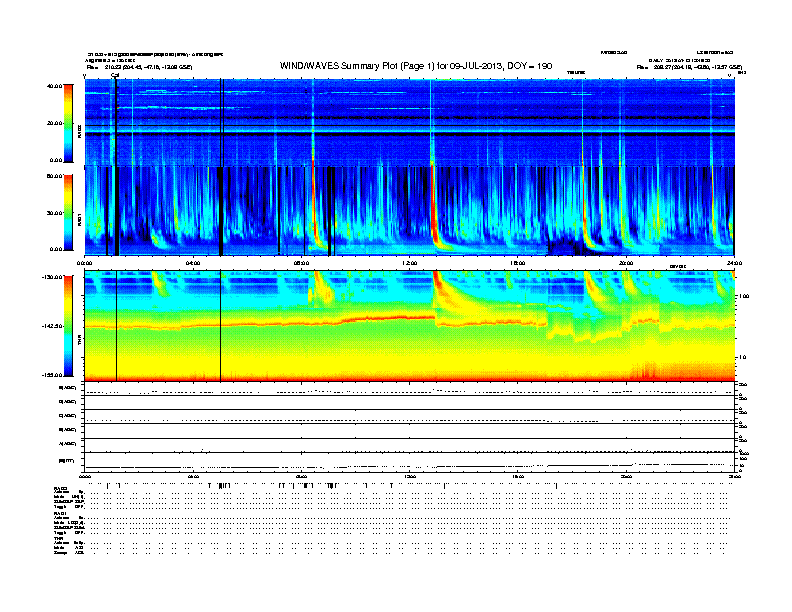This screenshot has width=792, height=612.
Task: Click the red burst near 13:00 in RAD1 panel
Action: pyautogui.click(x=434, y=207)
